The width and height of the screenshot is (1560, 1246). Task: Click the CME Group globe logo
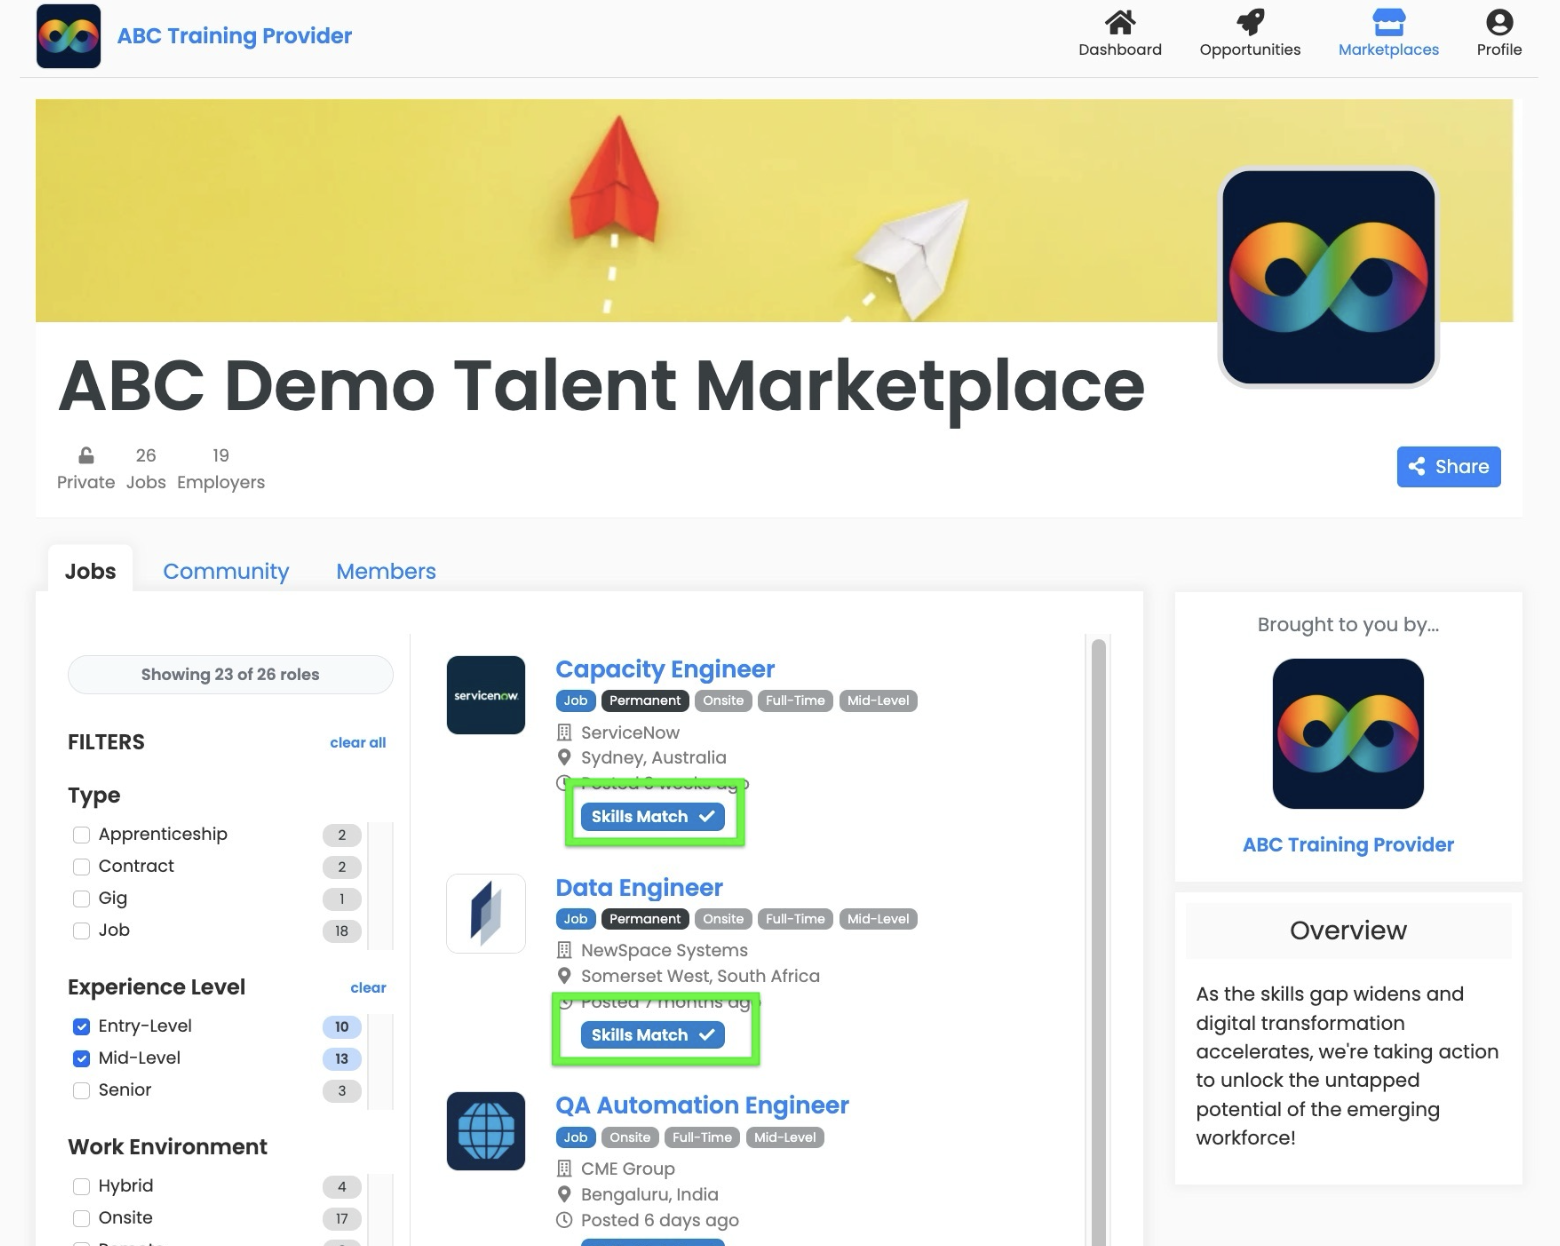[486, 1131]
